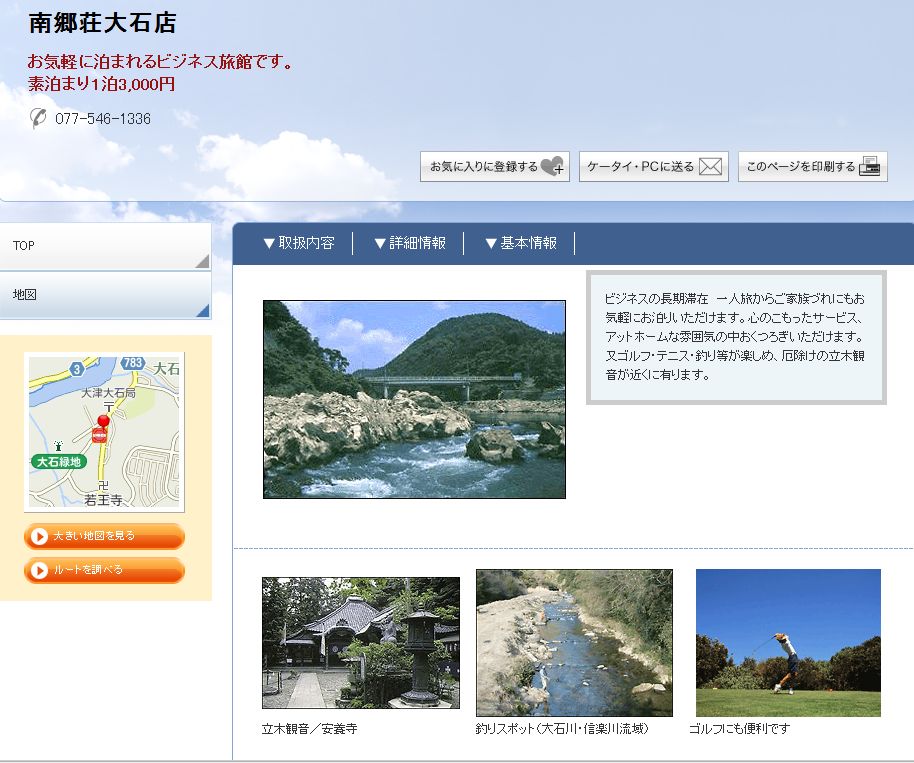Click the play arrow on ルートを調べる
The height and width of the screenshot is (763, 914).
click(x=39, y=570)
